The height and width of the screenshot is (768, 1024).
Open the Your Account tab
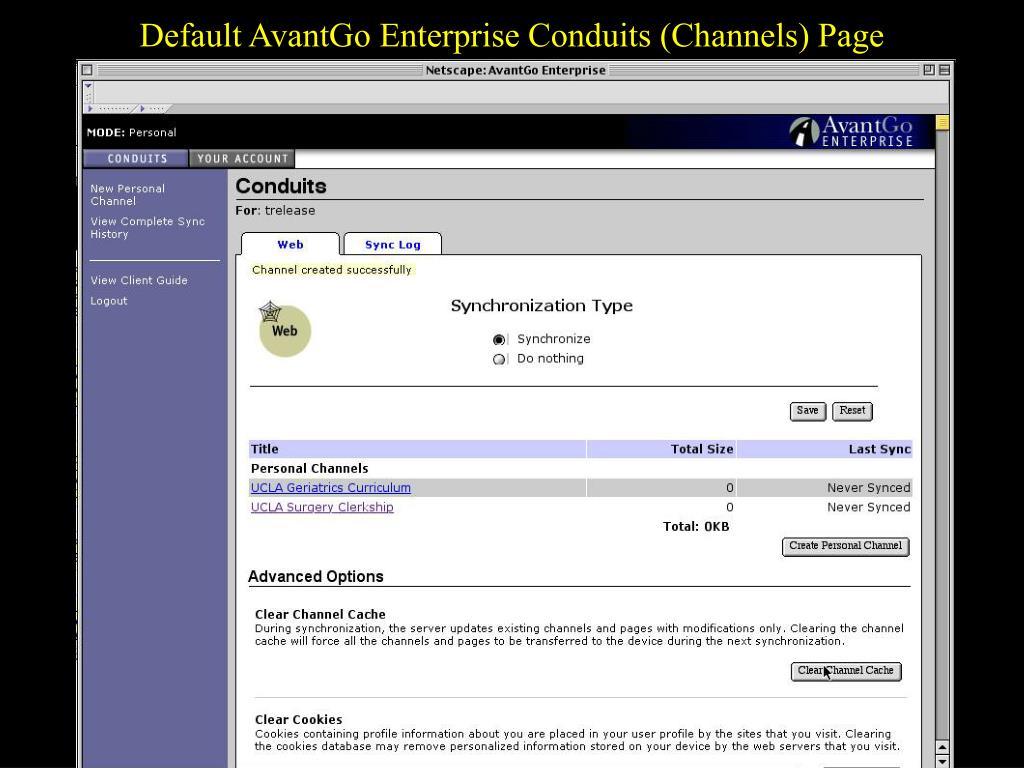click(x=242, y=159)
